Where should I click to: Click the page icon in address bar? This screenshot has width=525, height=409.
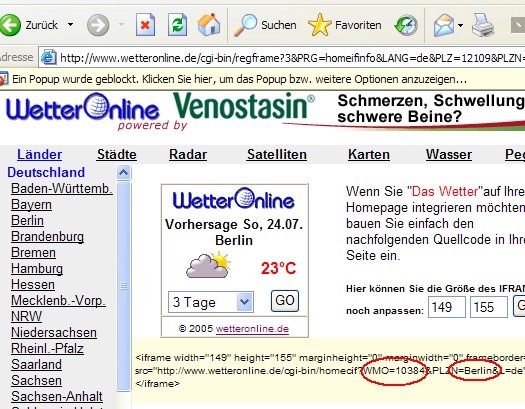click(49, 58)
